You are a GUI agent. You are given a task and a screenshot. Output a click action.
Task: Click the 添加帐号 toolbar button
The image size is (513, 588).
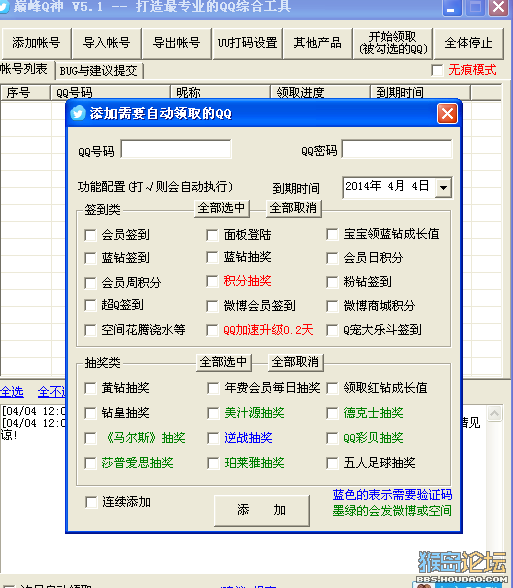coord(36,43)
